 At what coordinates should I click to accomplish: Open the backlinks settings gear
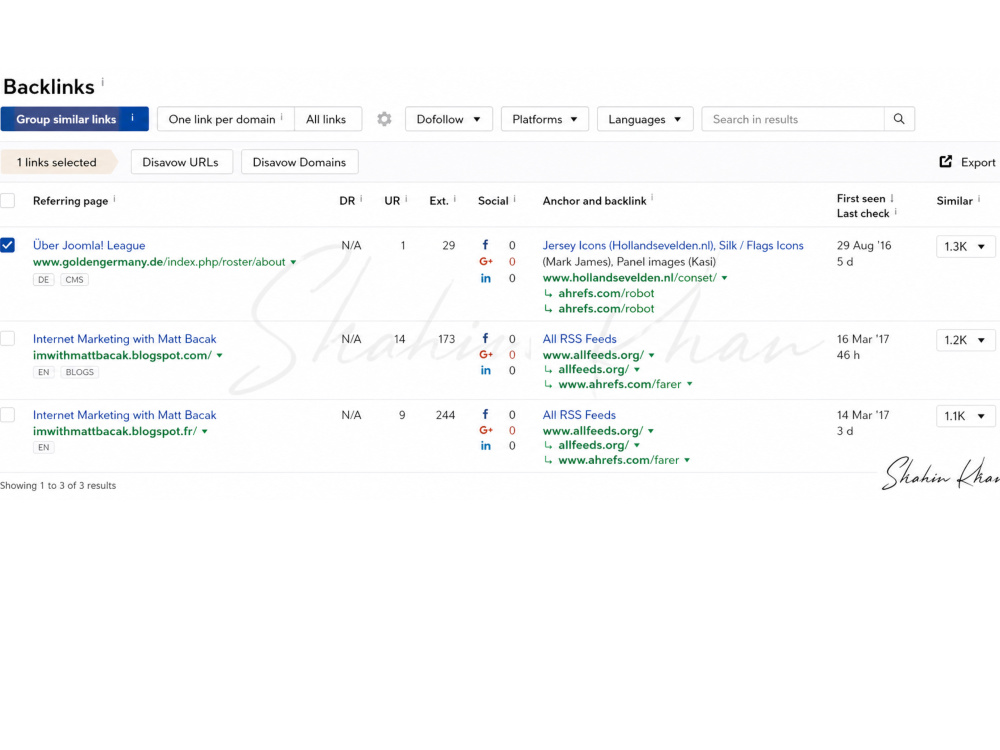384,119
